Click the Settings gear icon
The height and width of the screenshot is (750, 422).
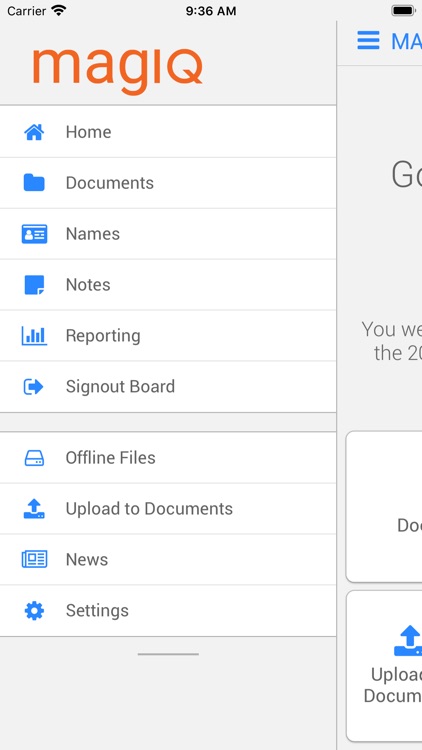click(x=34, y=611)
